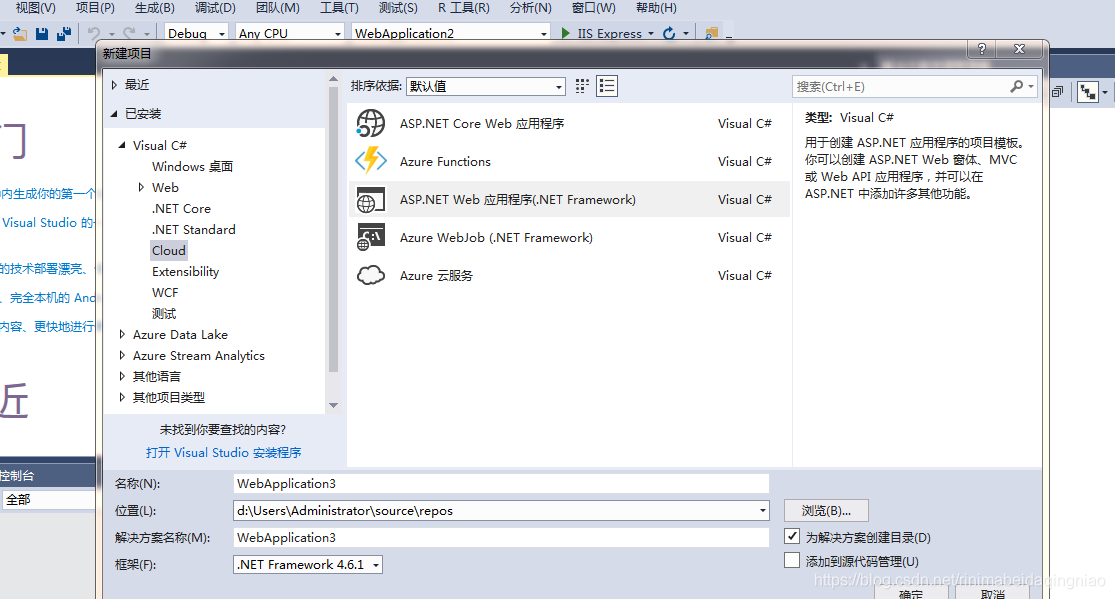Expand the 其他项目类型 node
Viewport: 1115px width, 599px height.
point(122,397)
